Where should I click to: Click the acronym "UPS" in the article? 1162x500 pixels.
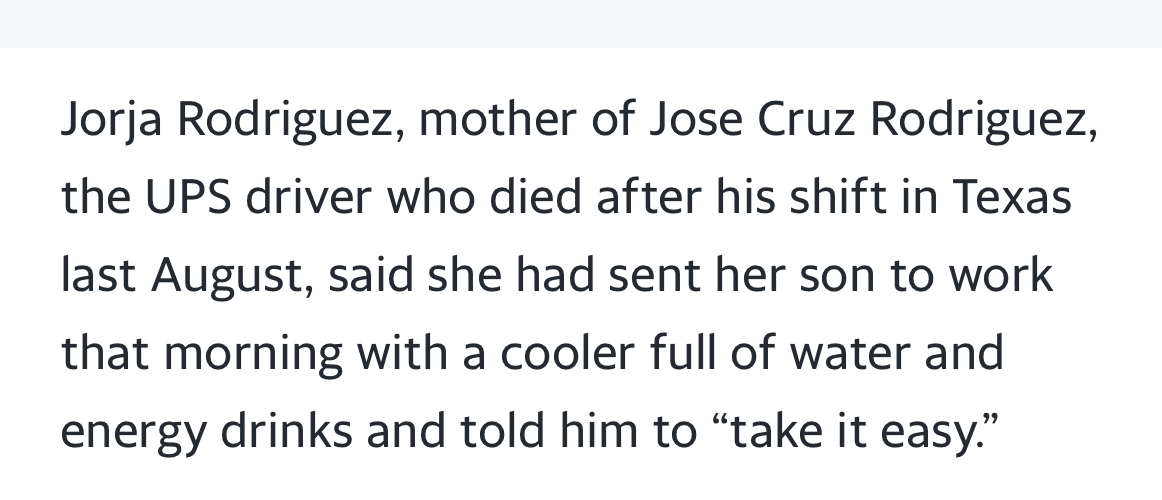(x=188, y=198)
